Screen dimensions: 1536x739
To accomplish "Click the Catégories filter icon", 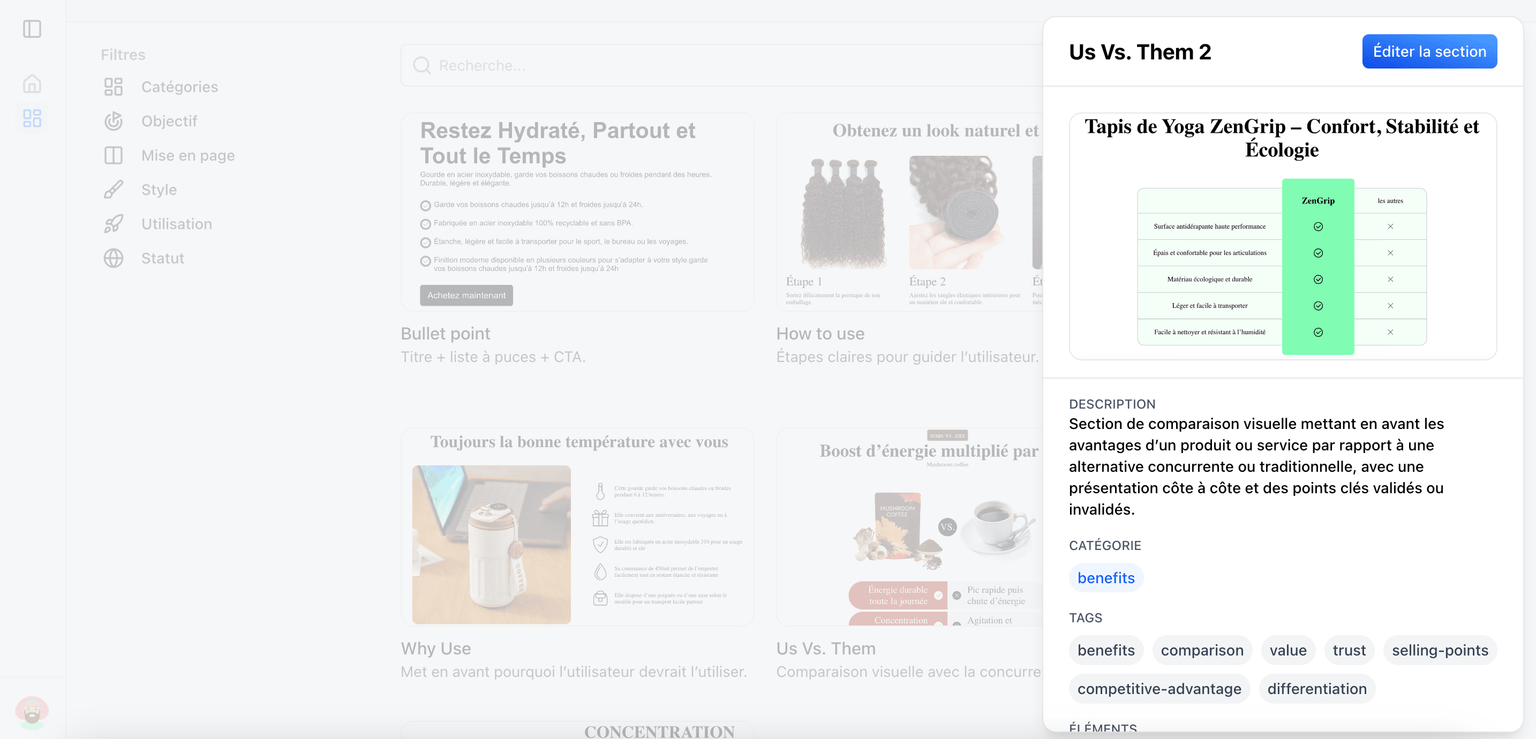I will (114, 87).
